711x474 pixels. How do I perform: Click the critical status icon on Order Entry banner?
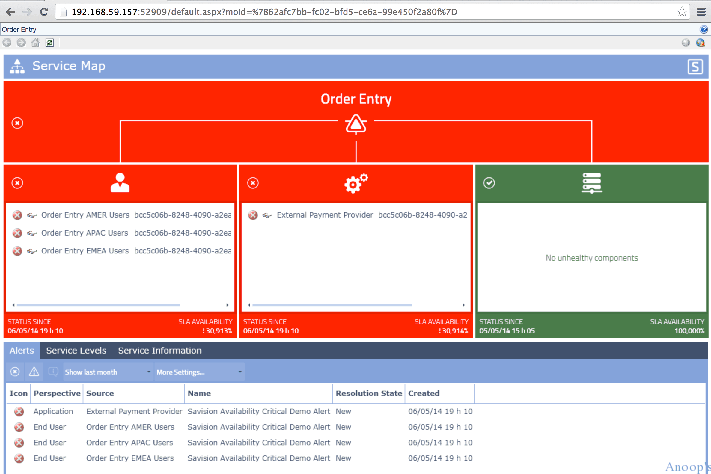17,123
